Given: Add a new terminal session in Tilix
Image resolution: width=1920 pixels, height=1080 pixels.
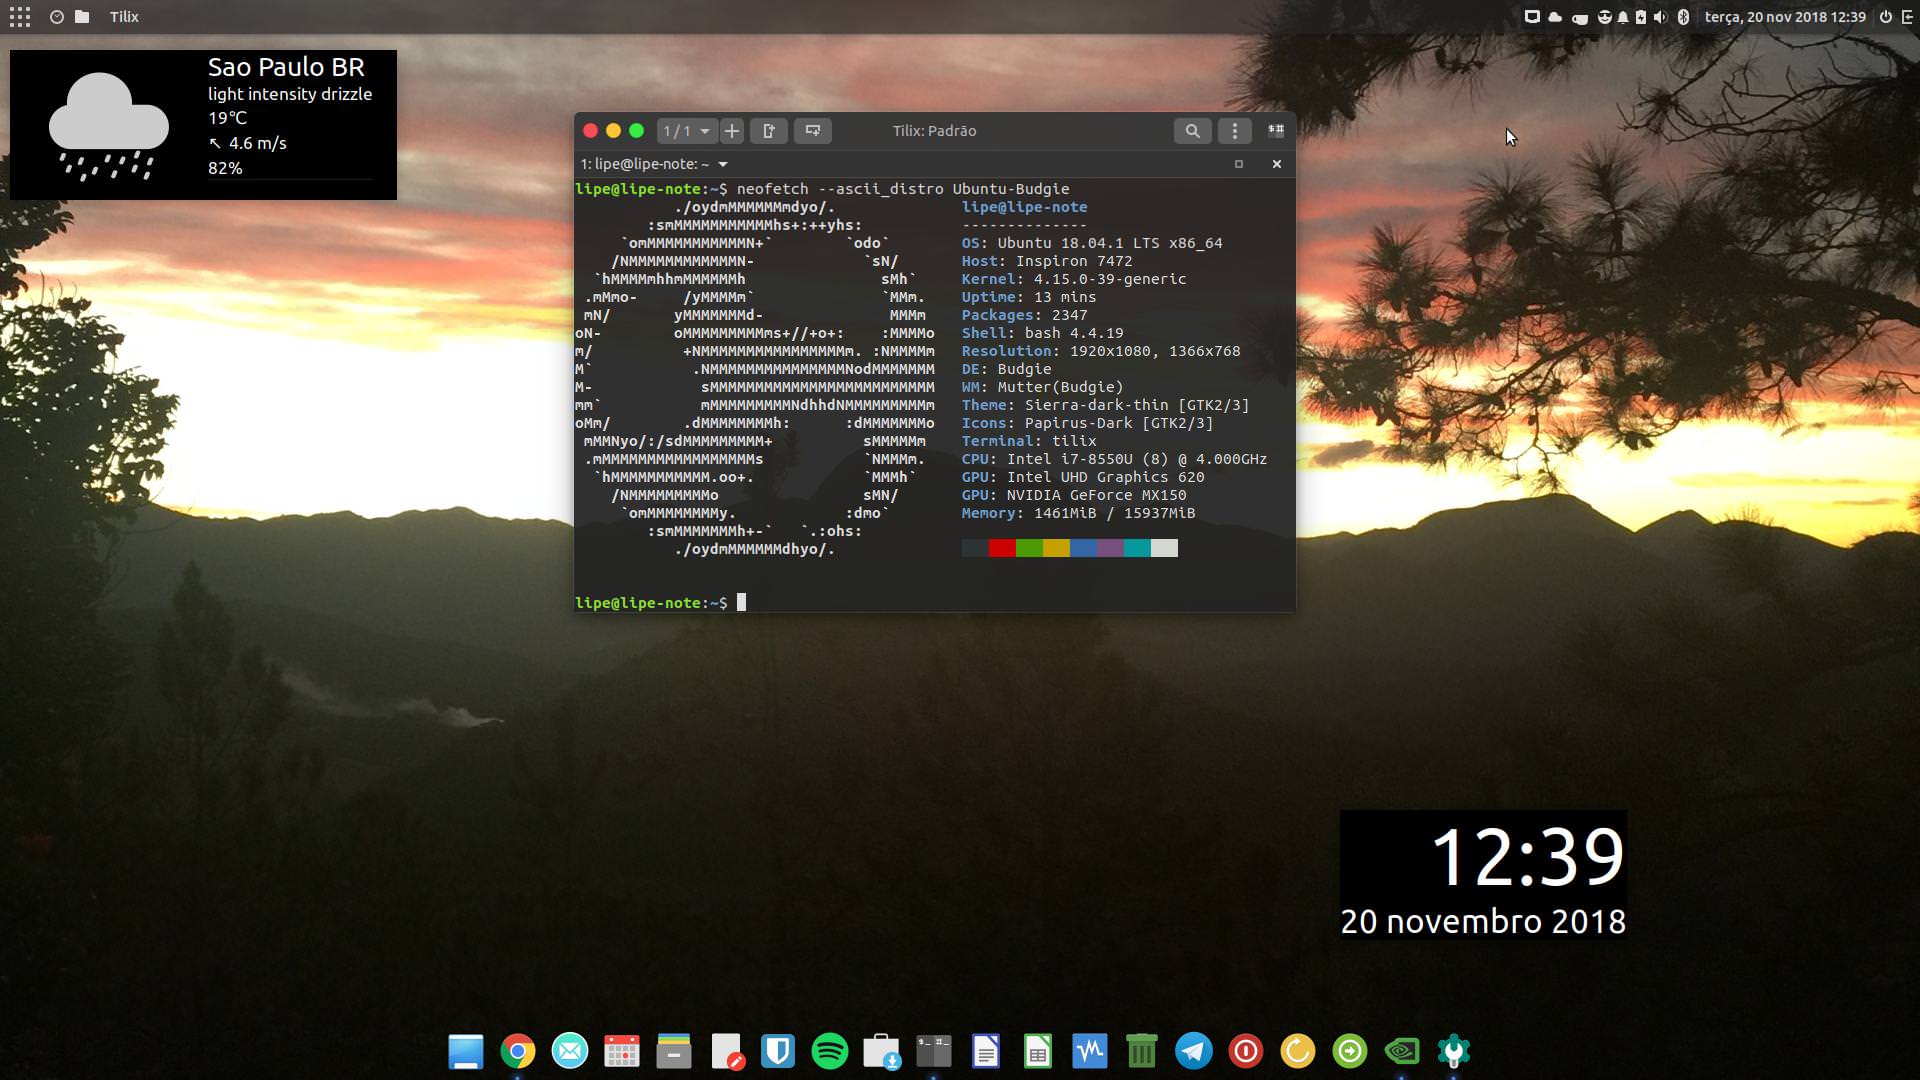Looking at the screenshot, I should click(x=732, y=131).
